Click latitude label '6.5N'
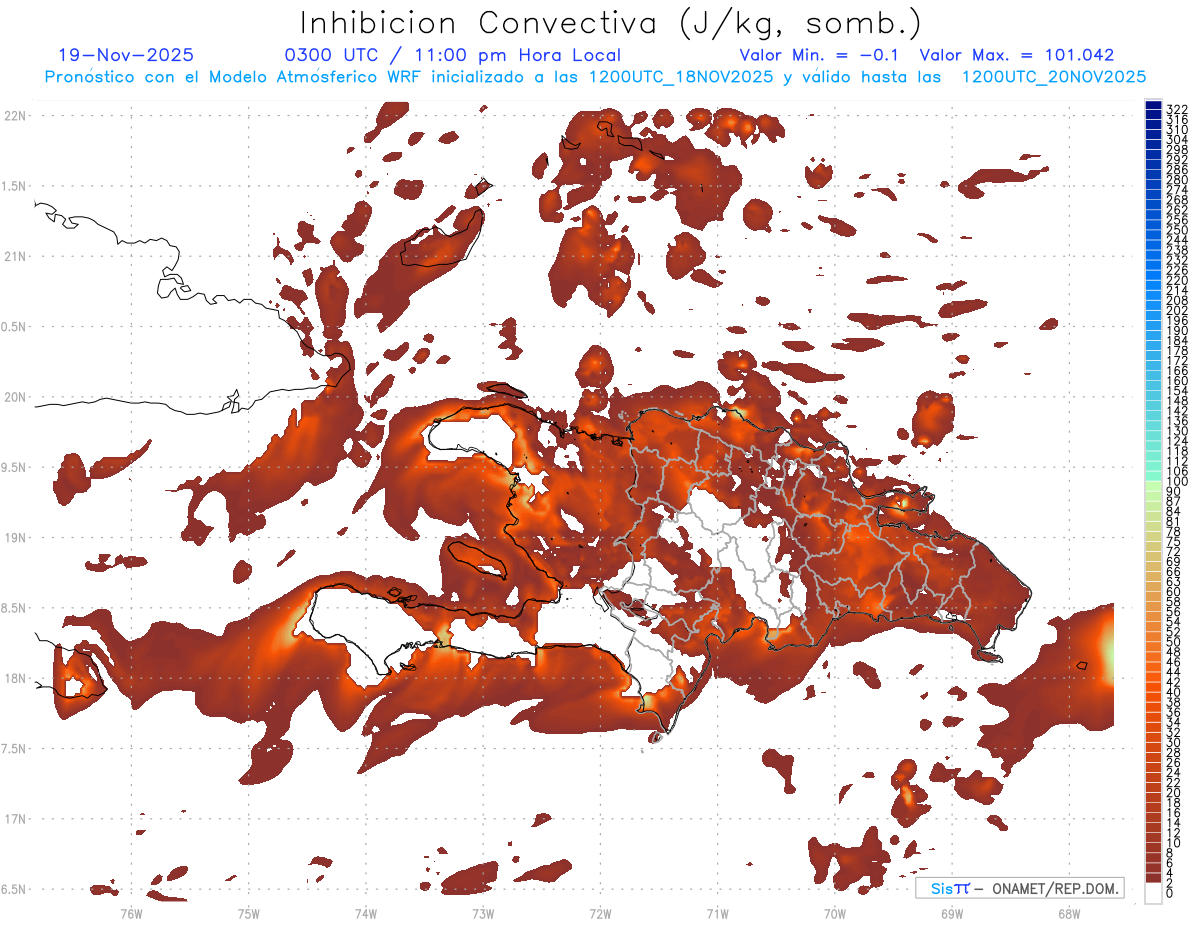This screenshot has width=1200, height=927. tap(14, 889)
